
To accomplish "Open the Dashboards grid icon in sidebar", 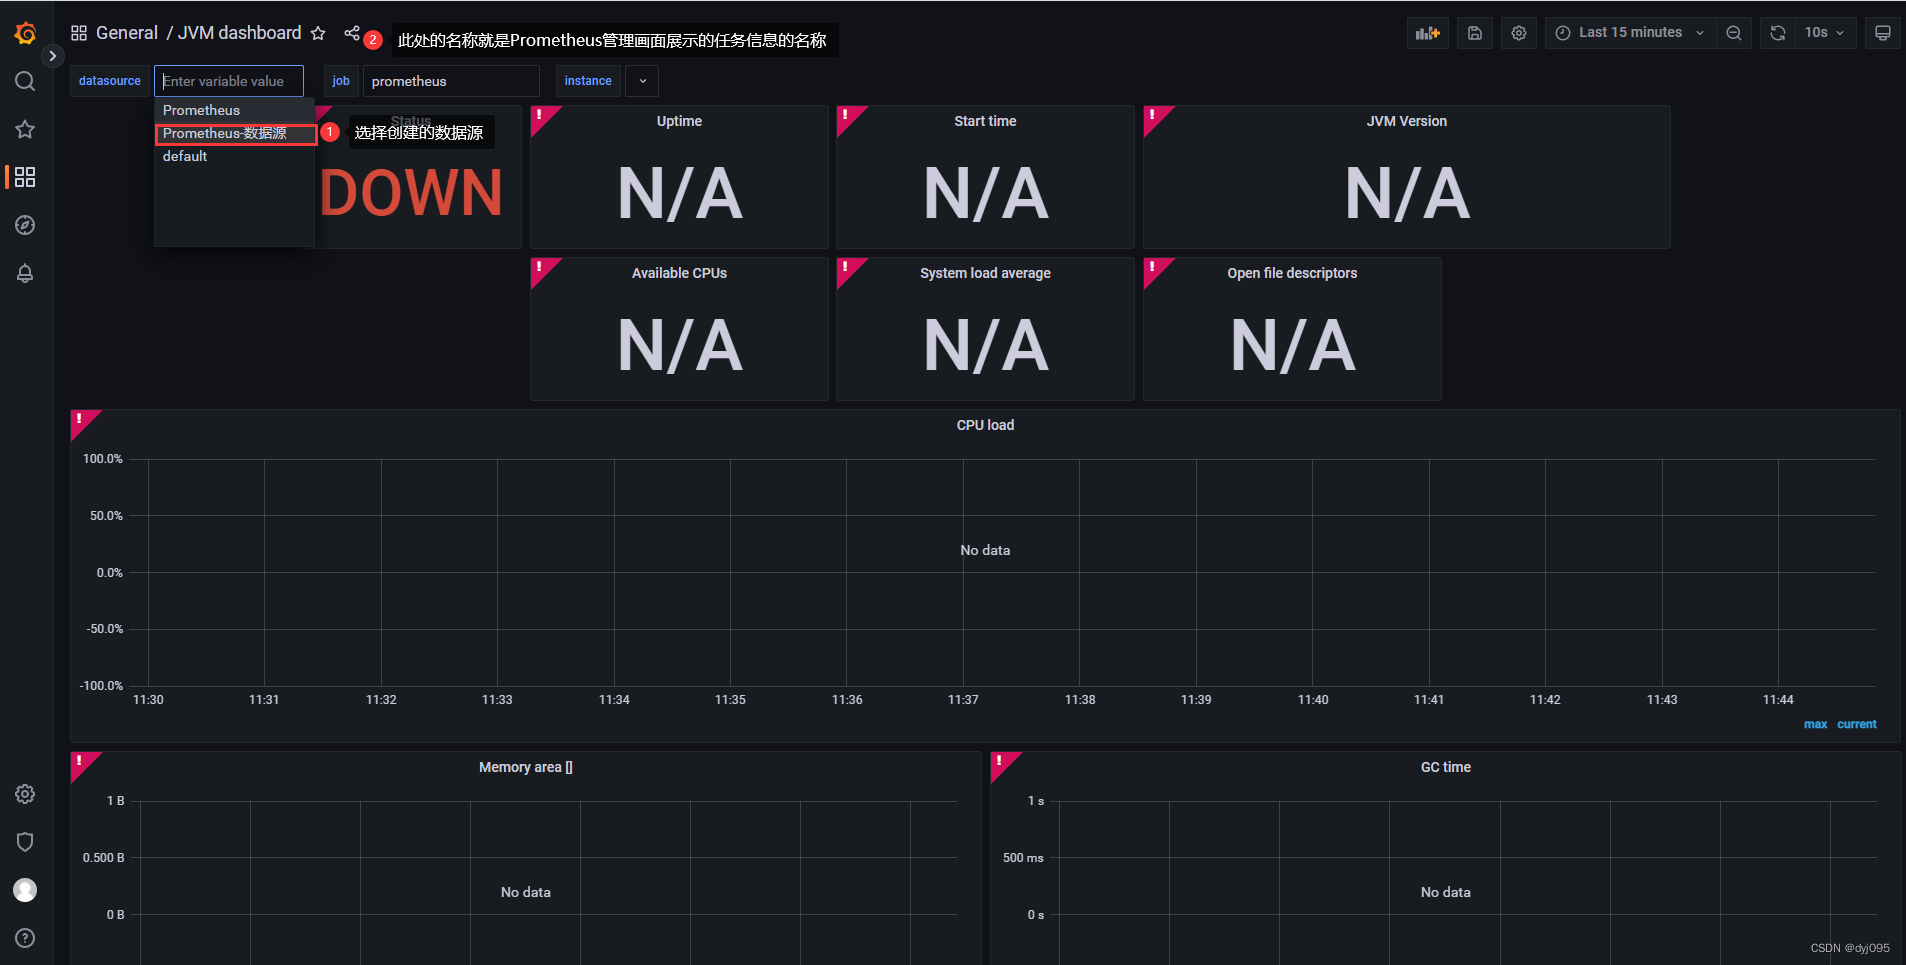I will click(25, 177).
